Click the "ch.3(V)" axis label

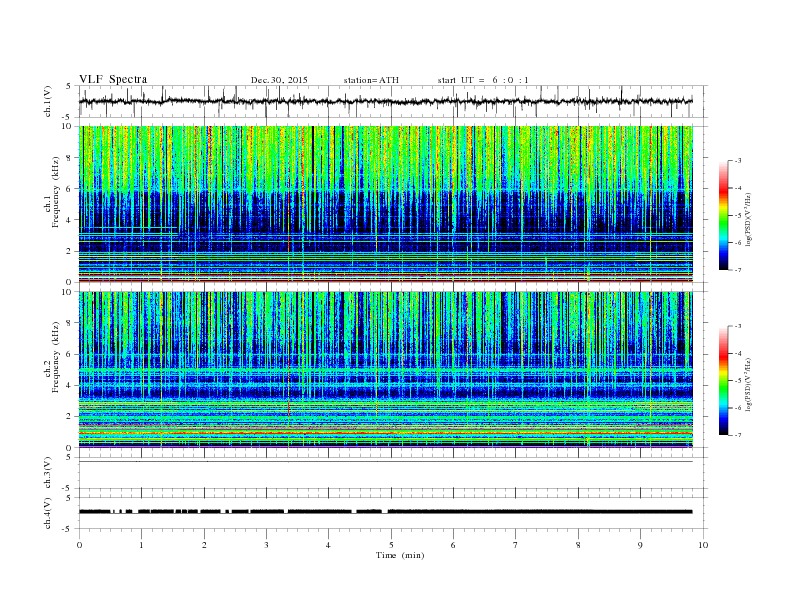(x=48, y=473)
